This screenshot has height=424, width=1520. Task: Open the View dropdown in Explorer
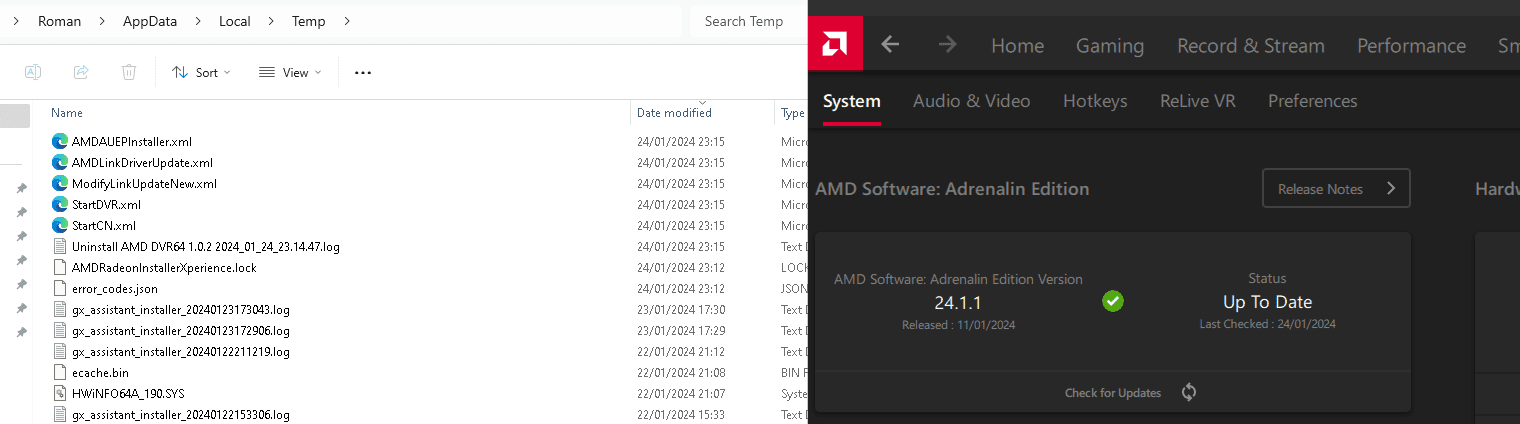point(290,72)
